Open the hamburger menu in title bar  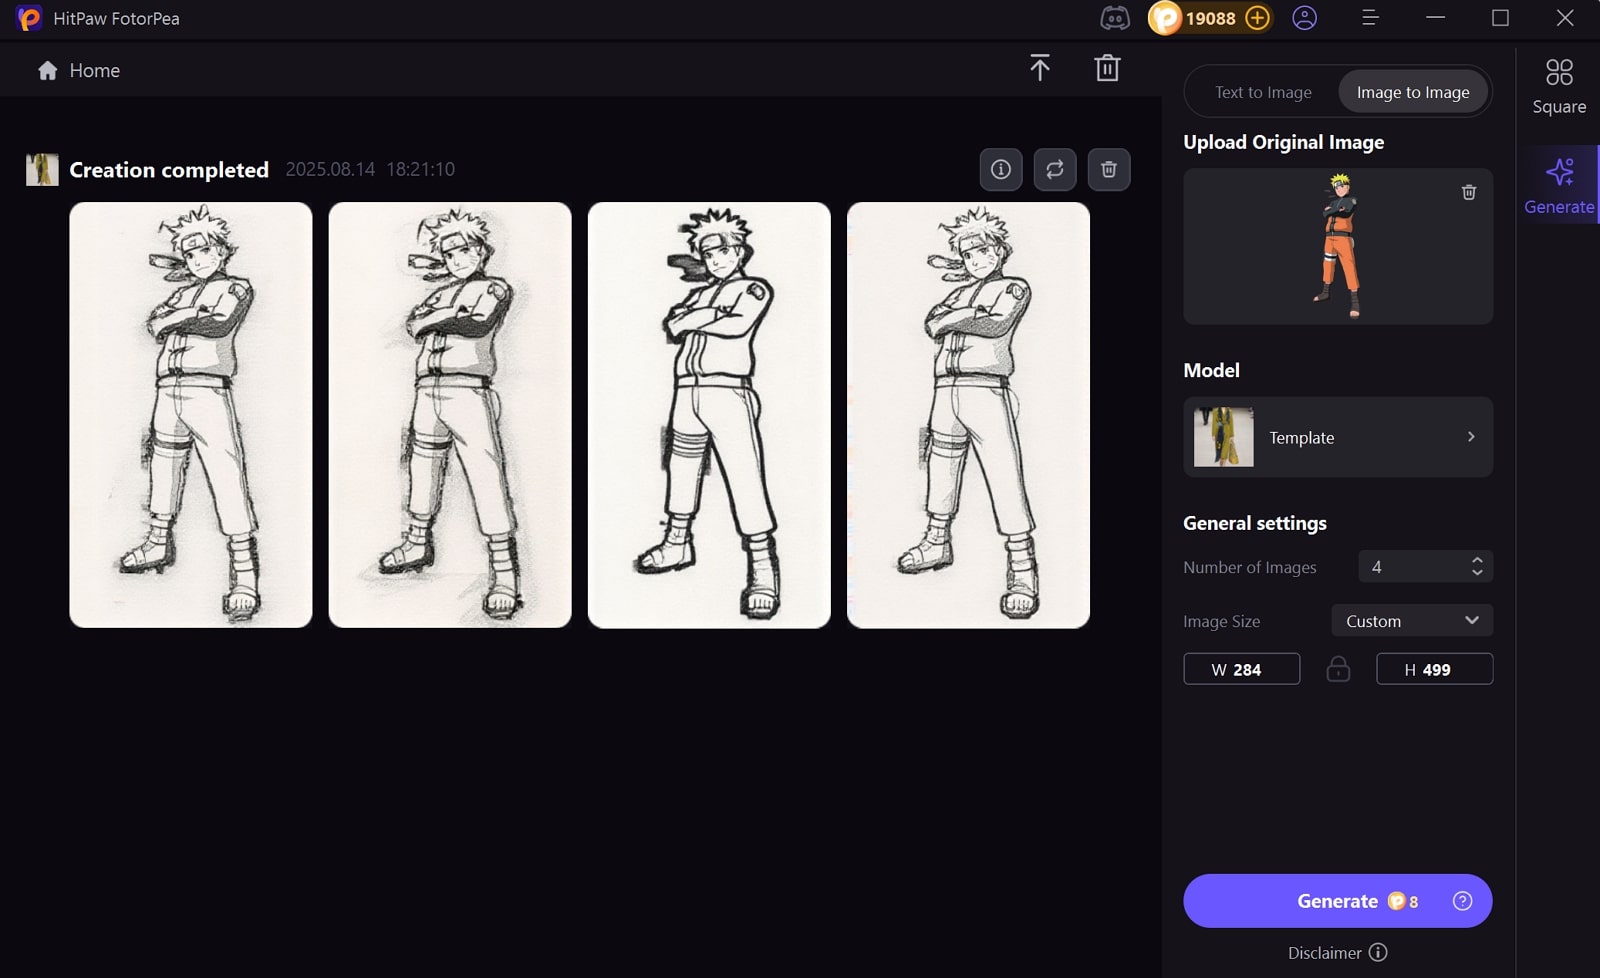pyautogui.click(x=1371, y=18)
